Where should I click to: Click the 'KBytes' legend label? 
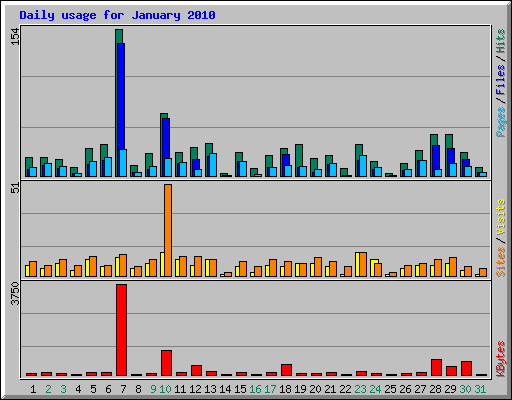[501, 359]
